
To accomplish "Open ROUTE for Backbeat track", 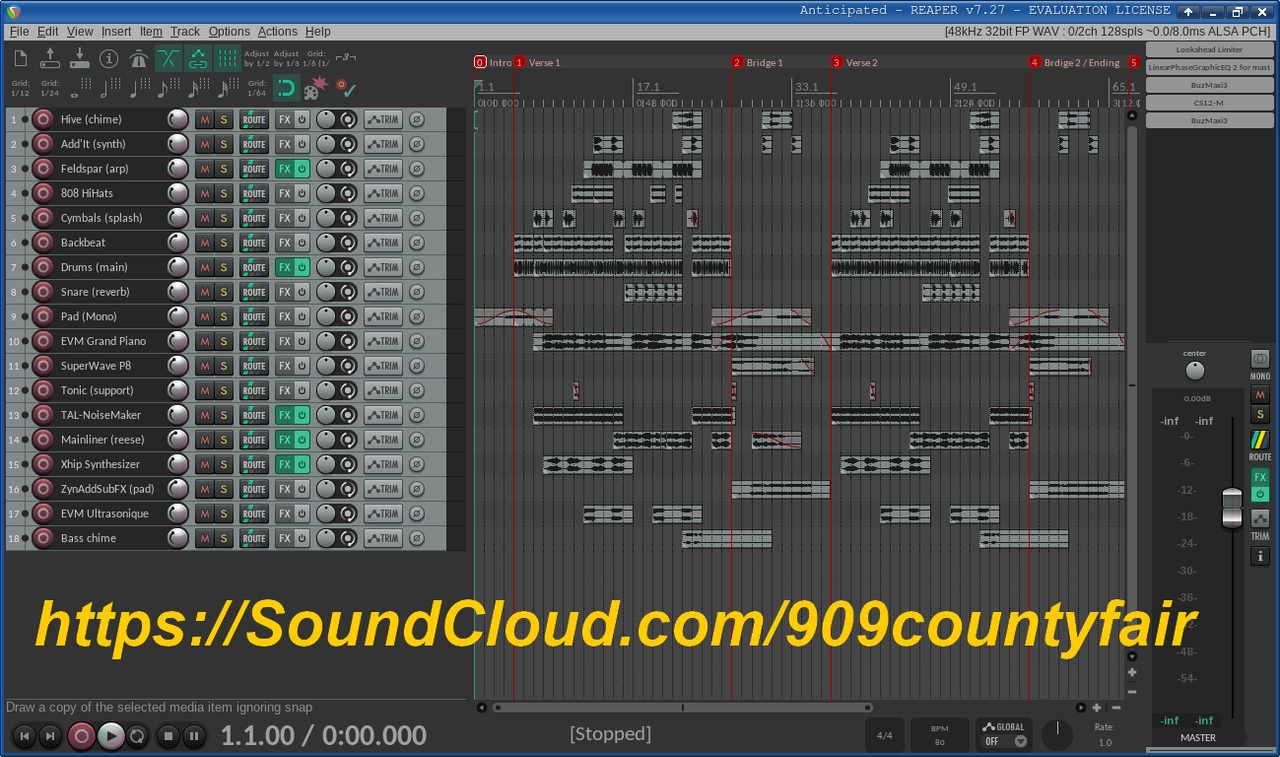I will click(x=254, y=243).
